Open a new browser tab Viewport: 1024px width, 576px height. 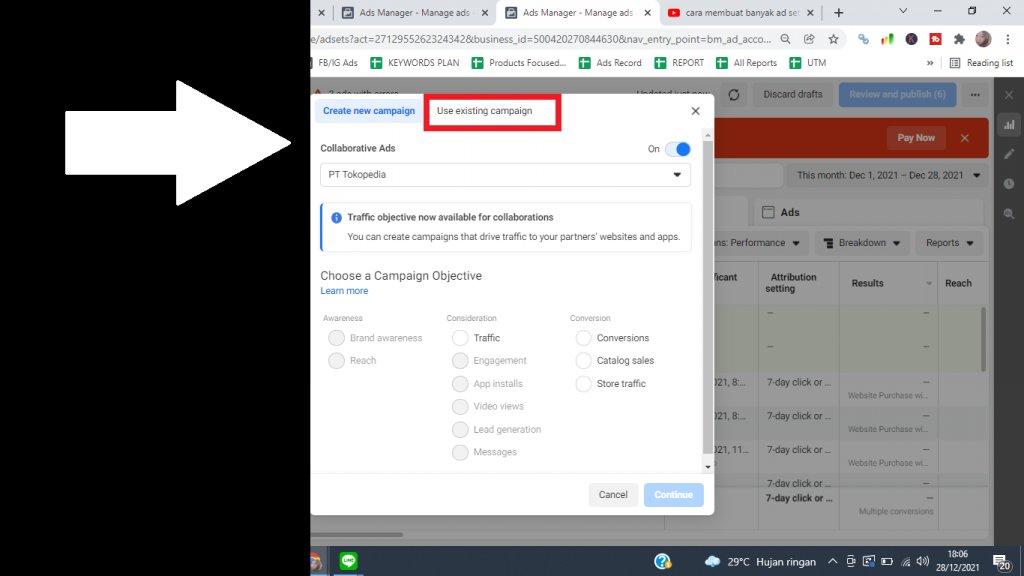839,12
